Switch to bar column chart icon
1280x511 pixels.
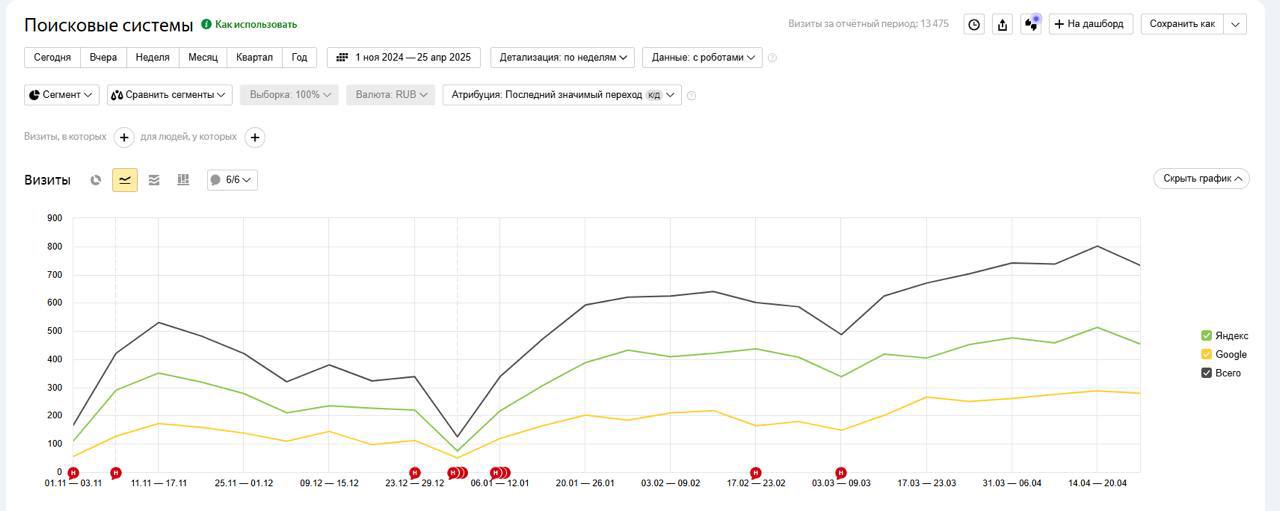pyautogui.click(x=183, y=180)
